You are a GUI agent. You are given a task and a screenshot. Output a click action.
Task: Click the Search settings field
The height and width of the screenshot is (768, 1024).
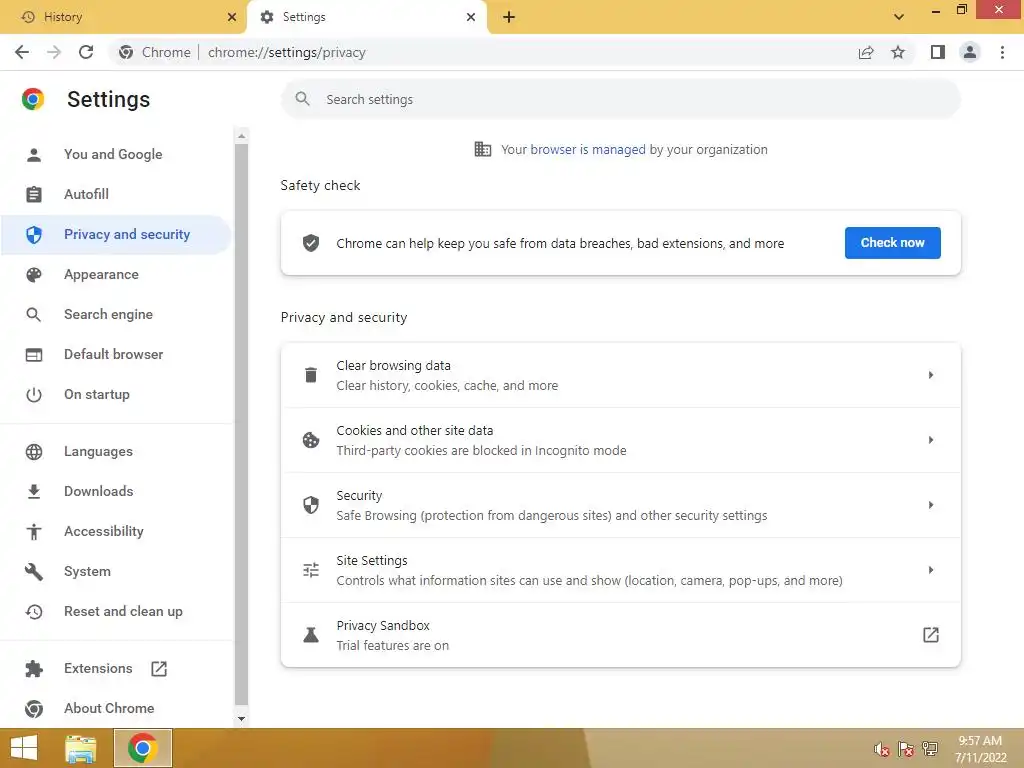click(620, 99)
